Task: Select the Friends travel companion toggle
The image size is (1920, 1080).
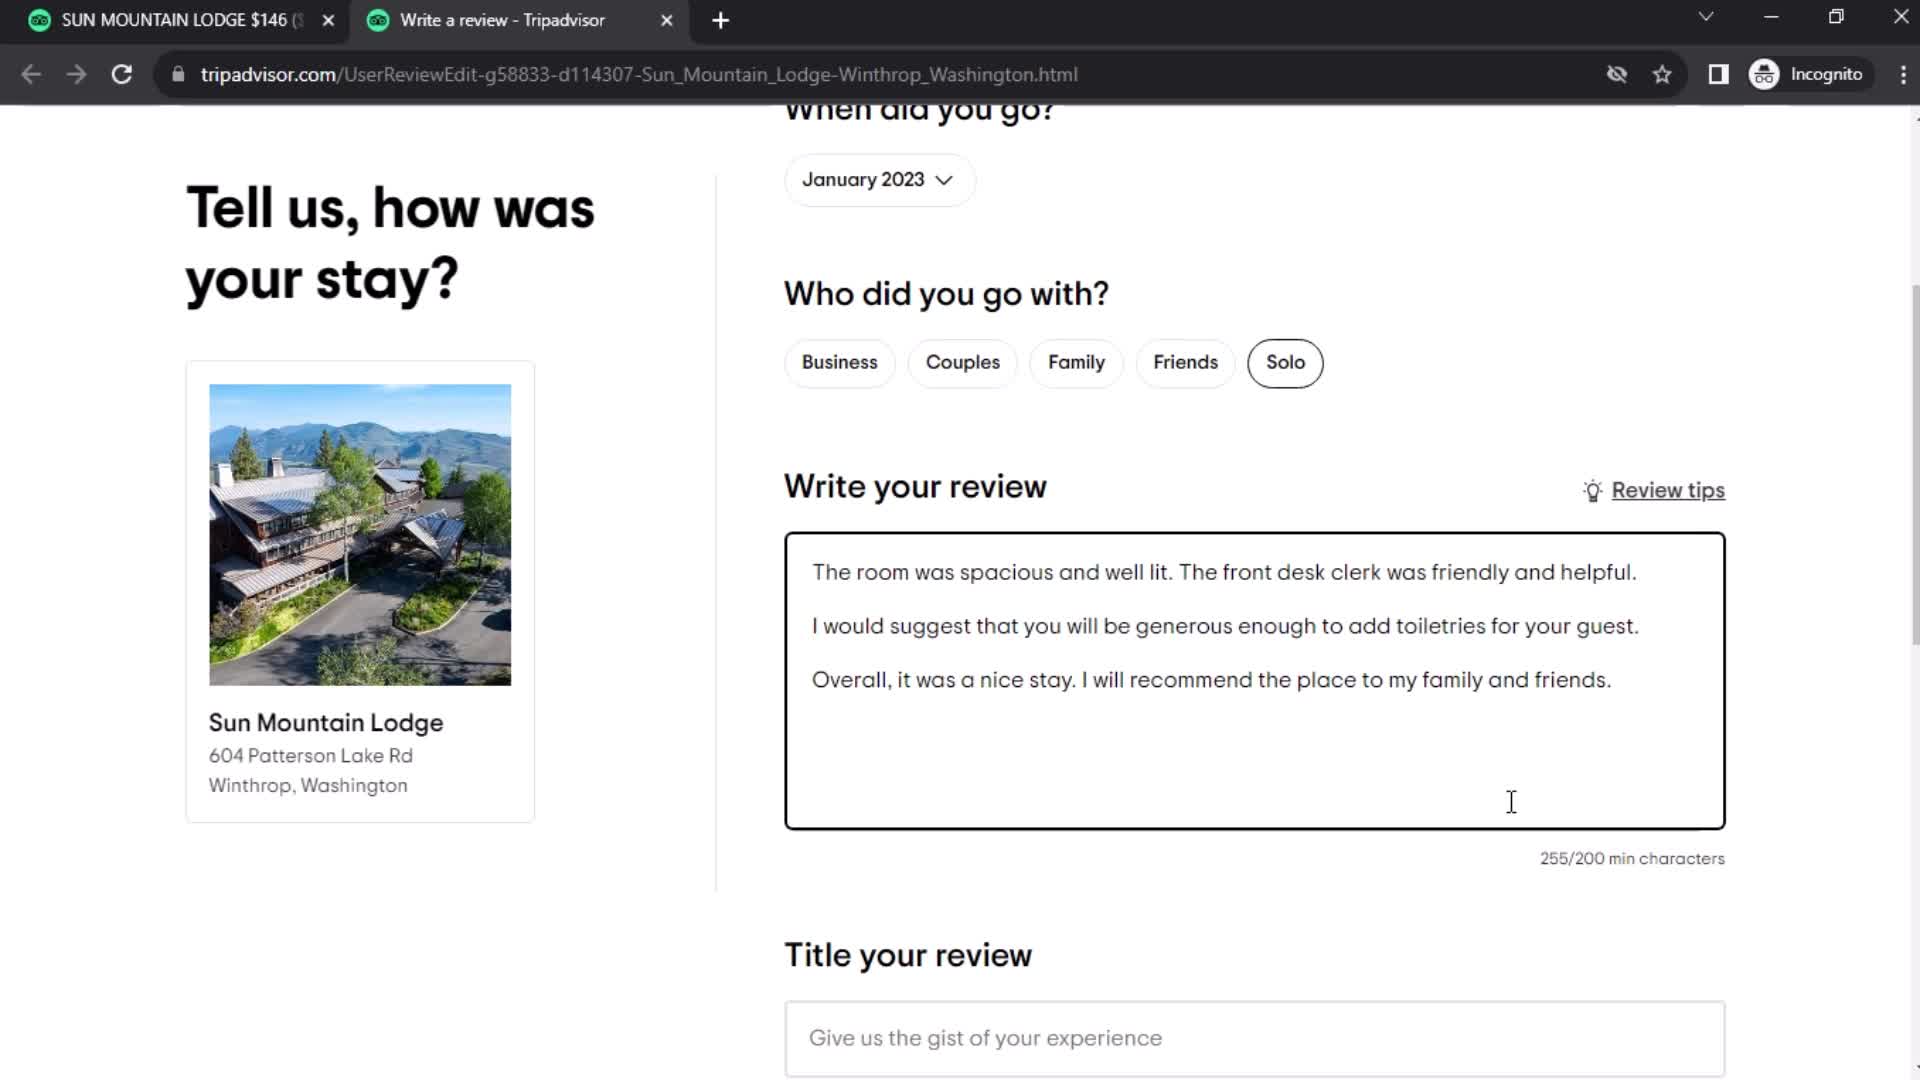Action: click(1185, 363)
